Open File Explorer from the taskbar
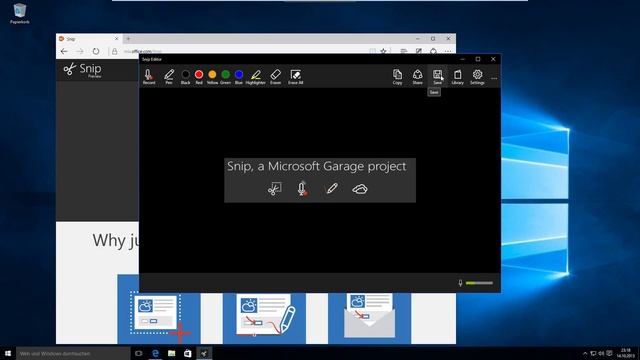 pyautogui.click(x=171, y=353)
